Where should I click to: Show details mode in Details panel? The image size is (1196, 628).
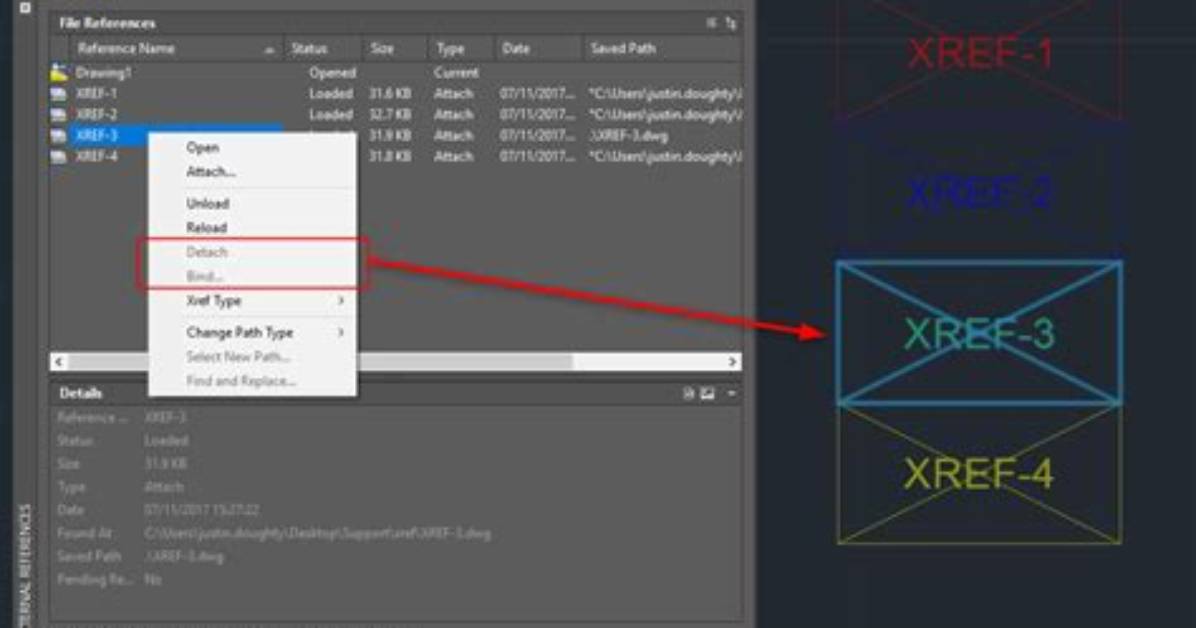(688, 394)
